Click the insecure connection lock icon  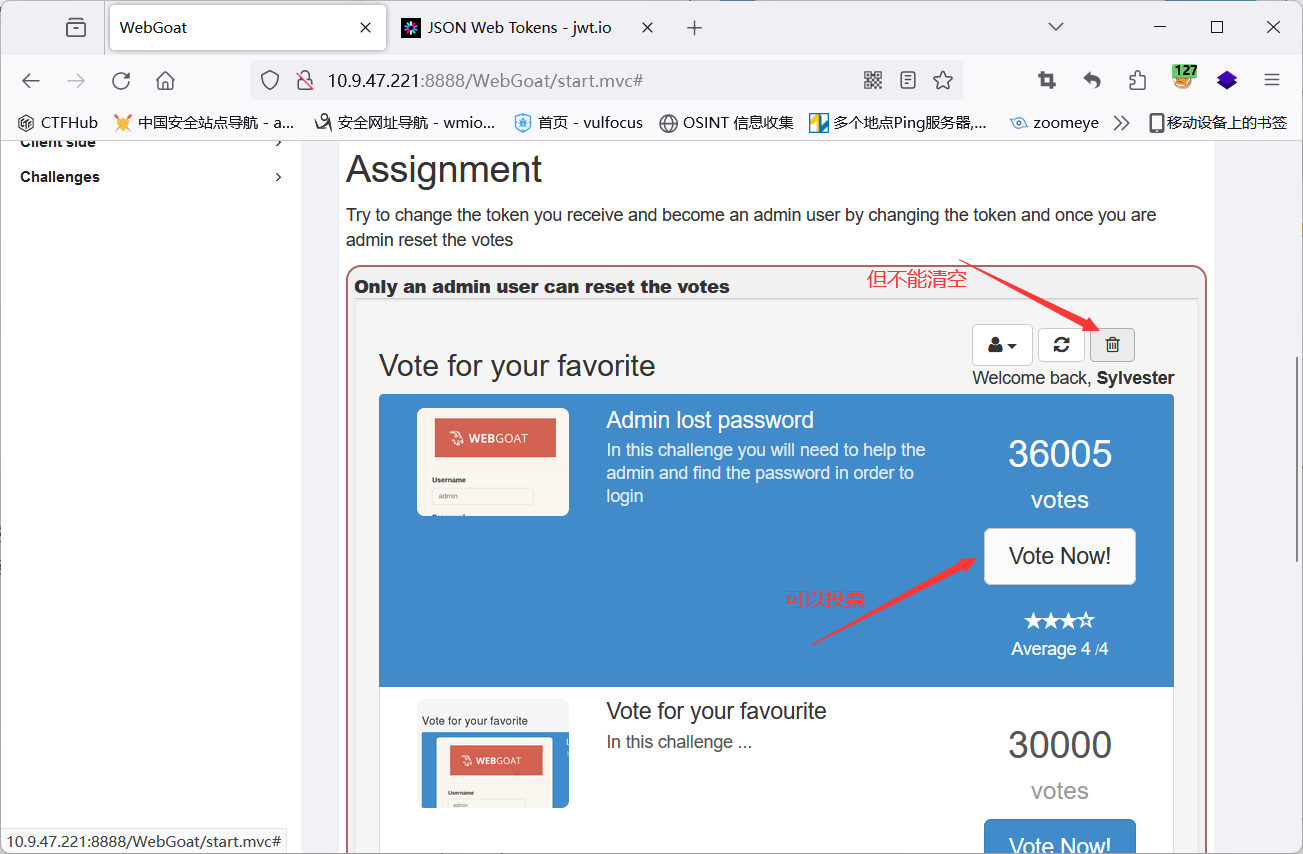(x=305, y=81)
